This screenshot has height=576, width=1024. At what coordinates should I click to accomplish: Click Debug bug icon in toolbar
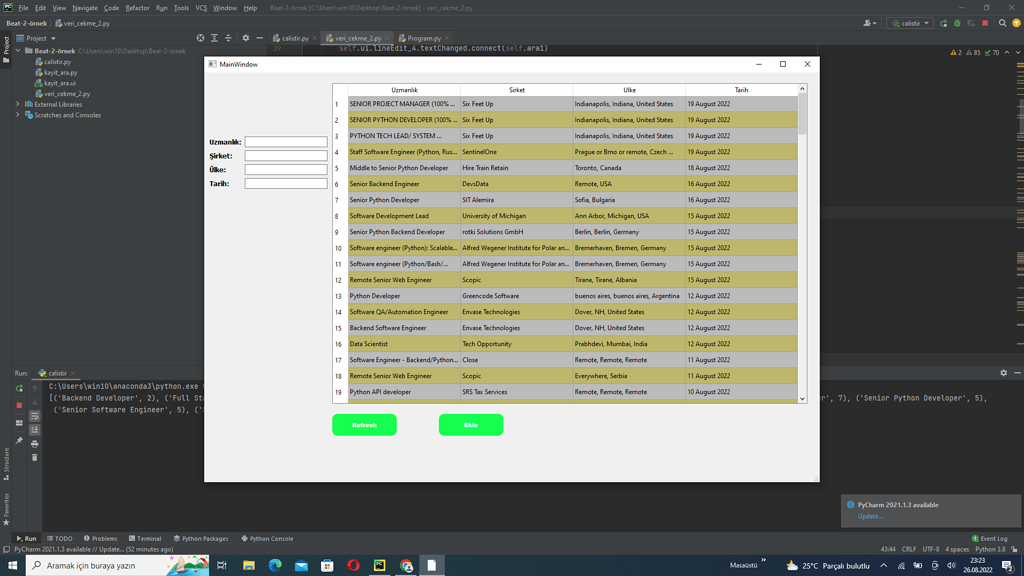957,24
